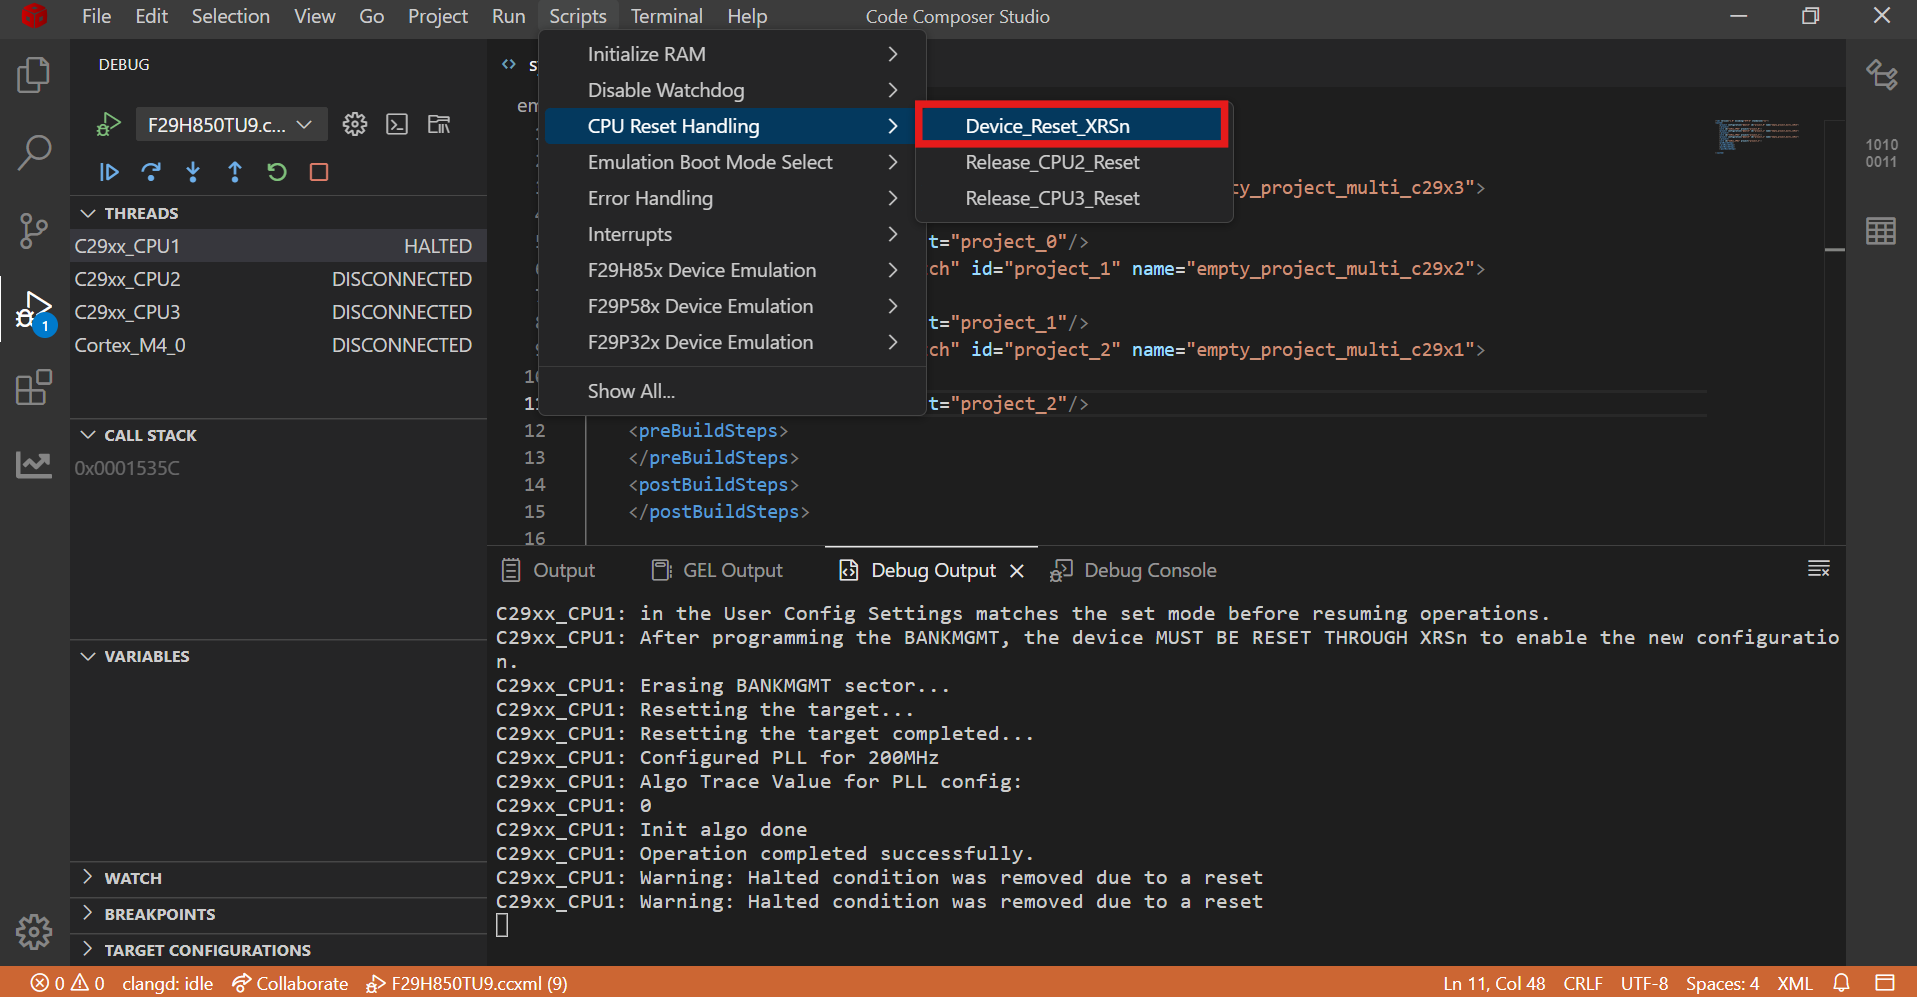Click the Step Into arrow icon
Screen dimensions: 1917x997
pos(193,172)
